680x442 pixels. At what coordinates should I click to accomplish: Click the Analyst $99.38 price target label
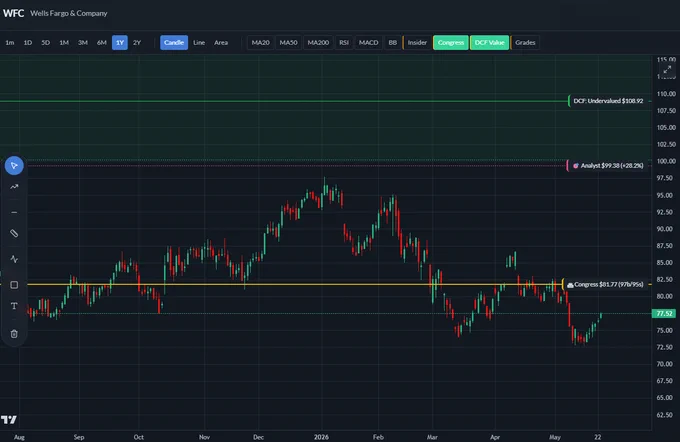(x=608, y=166)
